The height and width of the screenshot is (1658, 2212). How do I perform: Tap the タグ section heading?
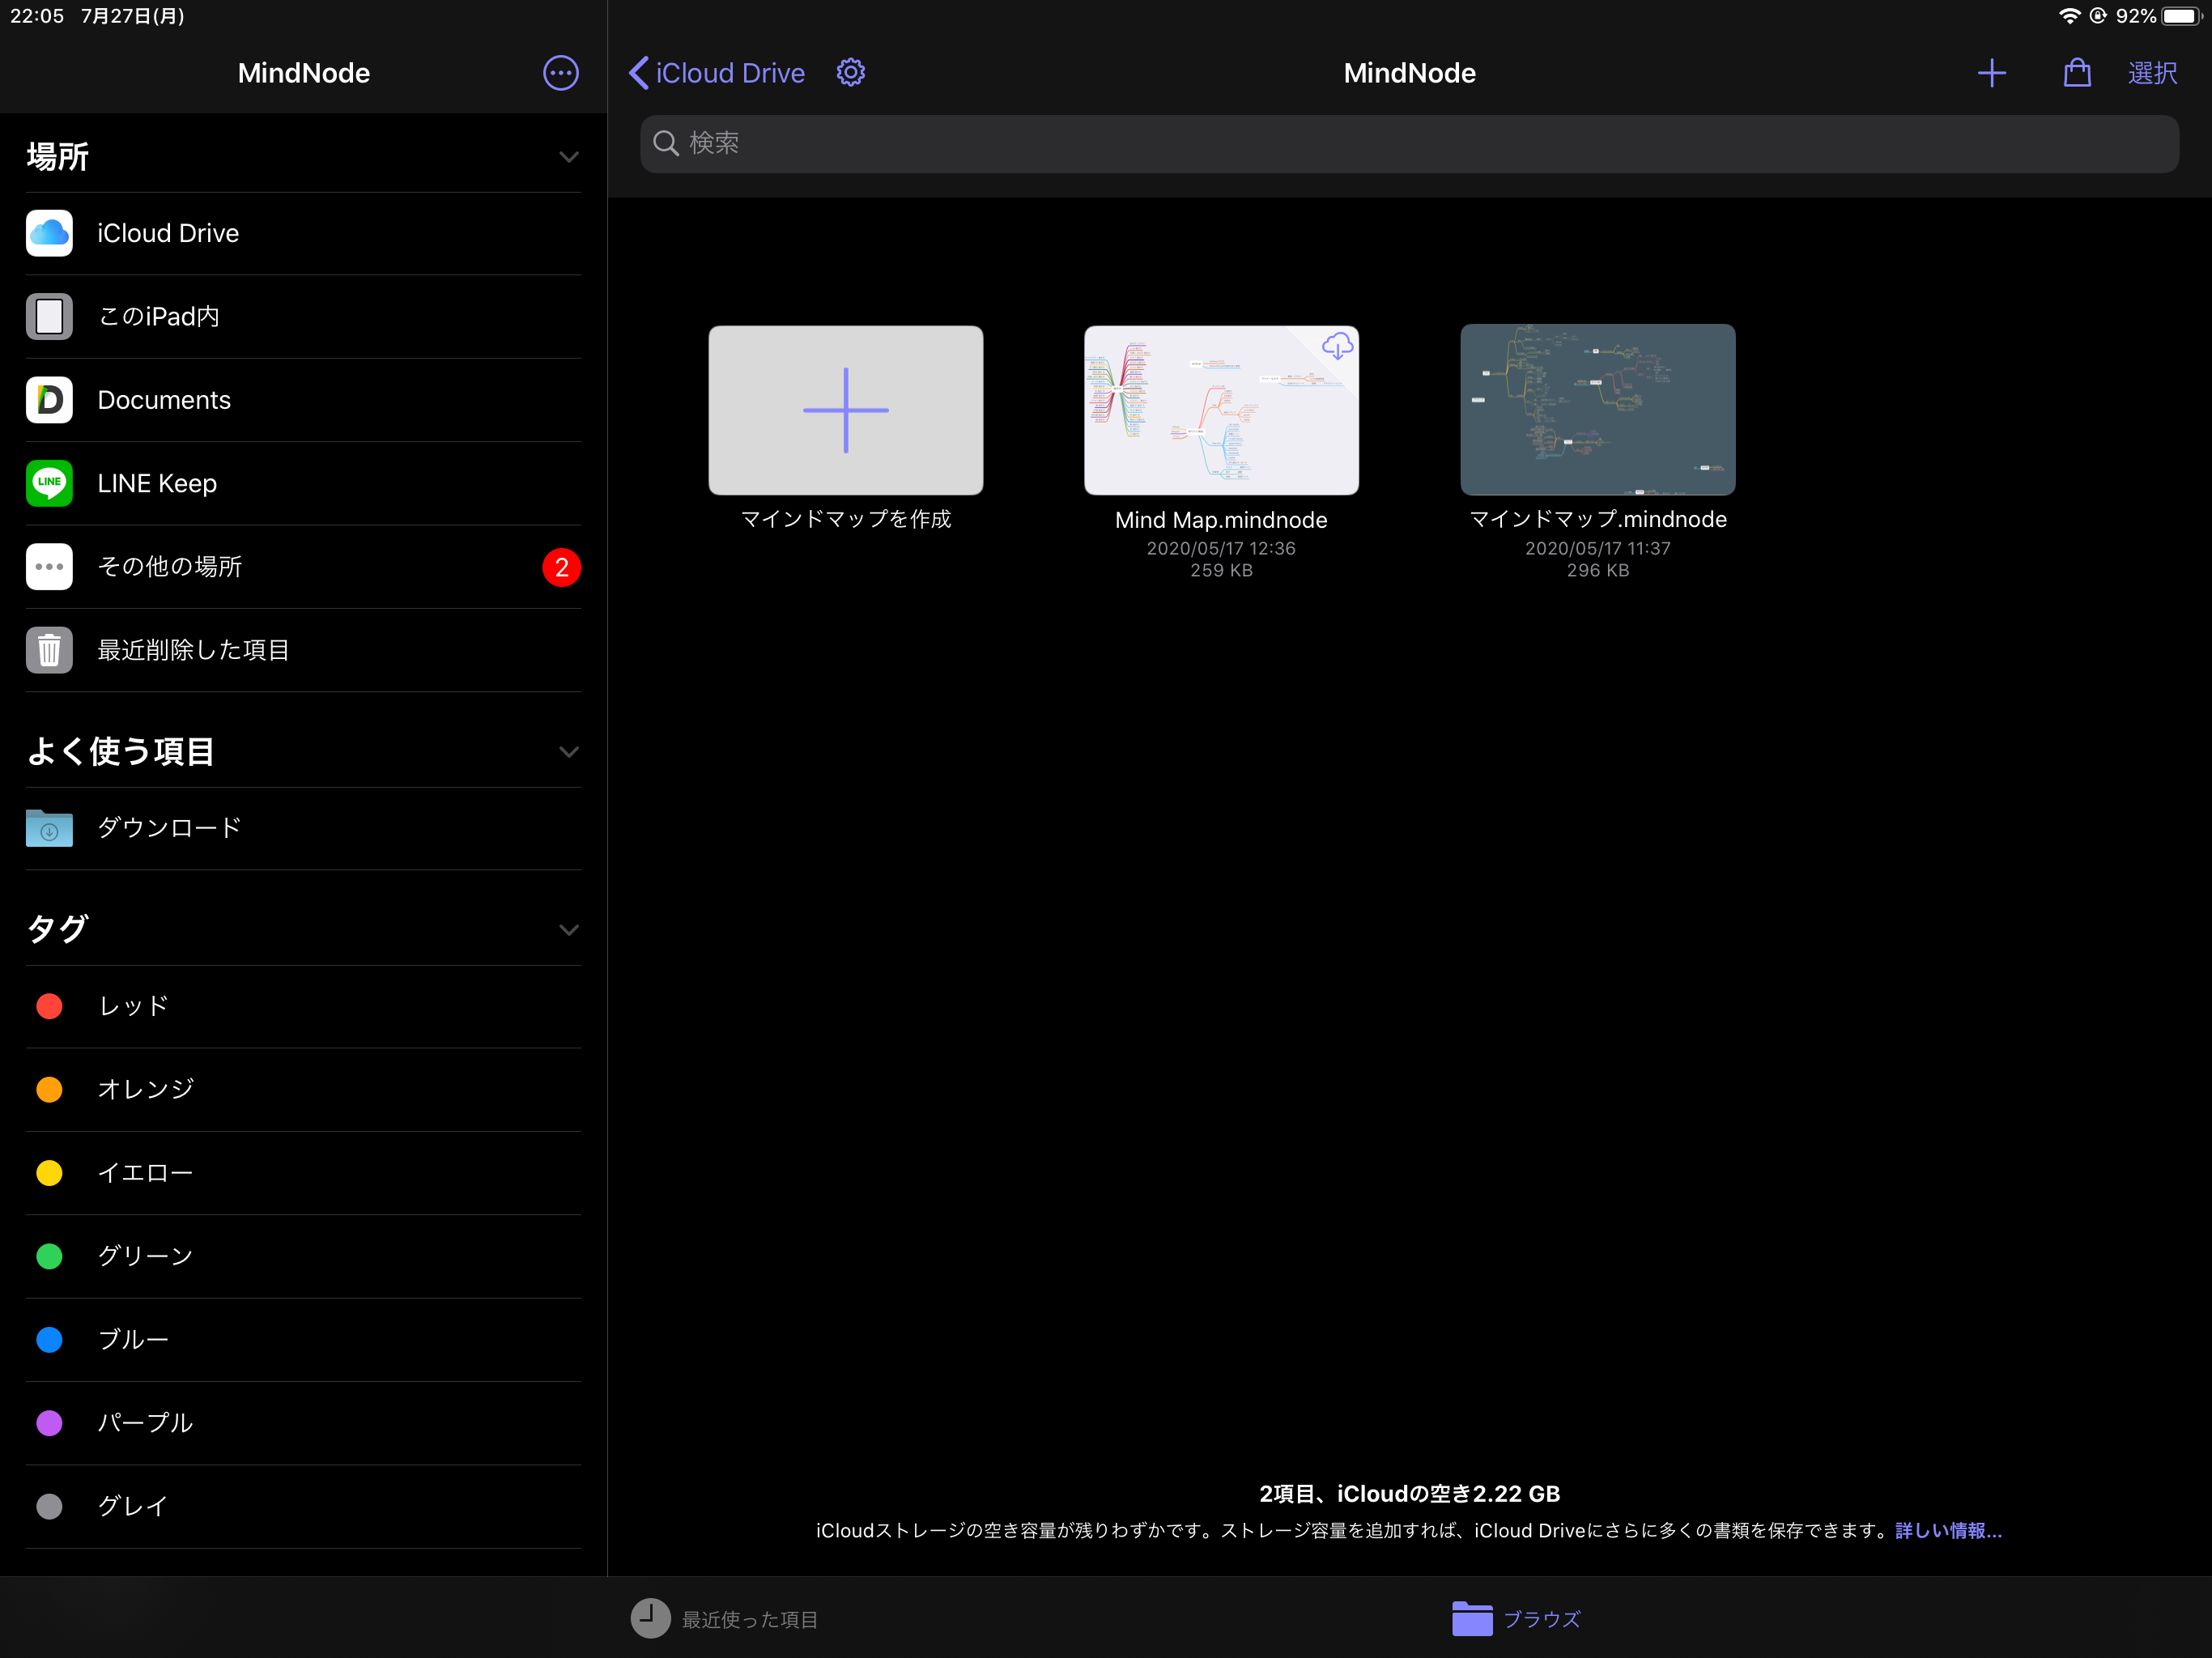click(58, 930)
